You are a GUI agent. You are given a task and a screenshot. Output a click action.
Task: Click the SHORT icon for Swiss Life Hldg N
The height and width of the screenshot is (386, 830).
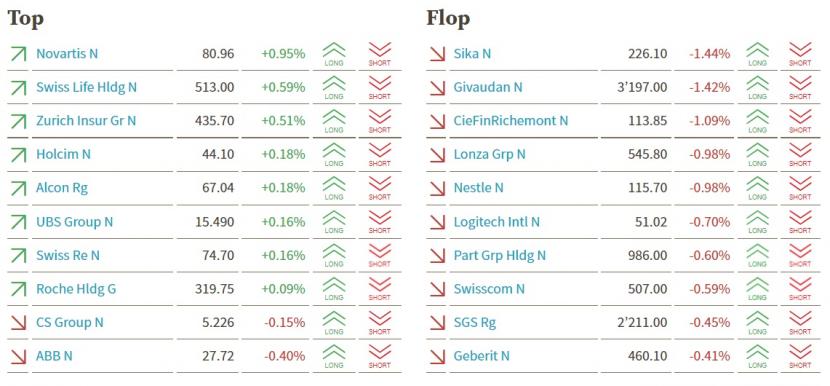[380, 87]
